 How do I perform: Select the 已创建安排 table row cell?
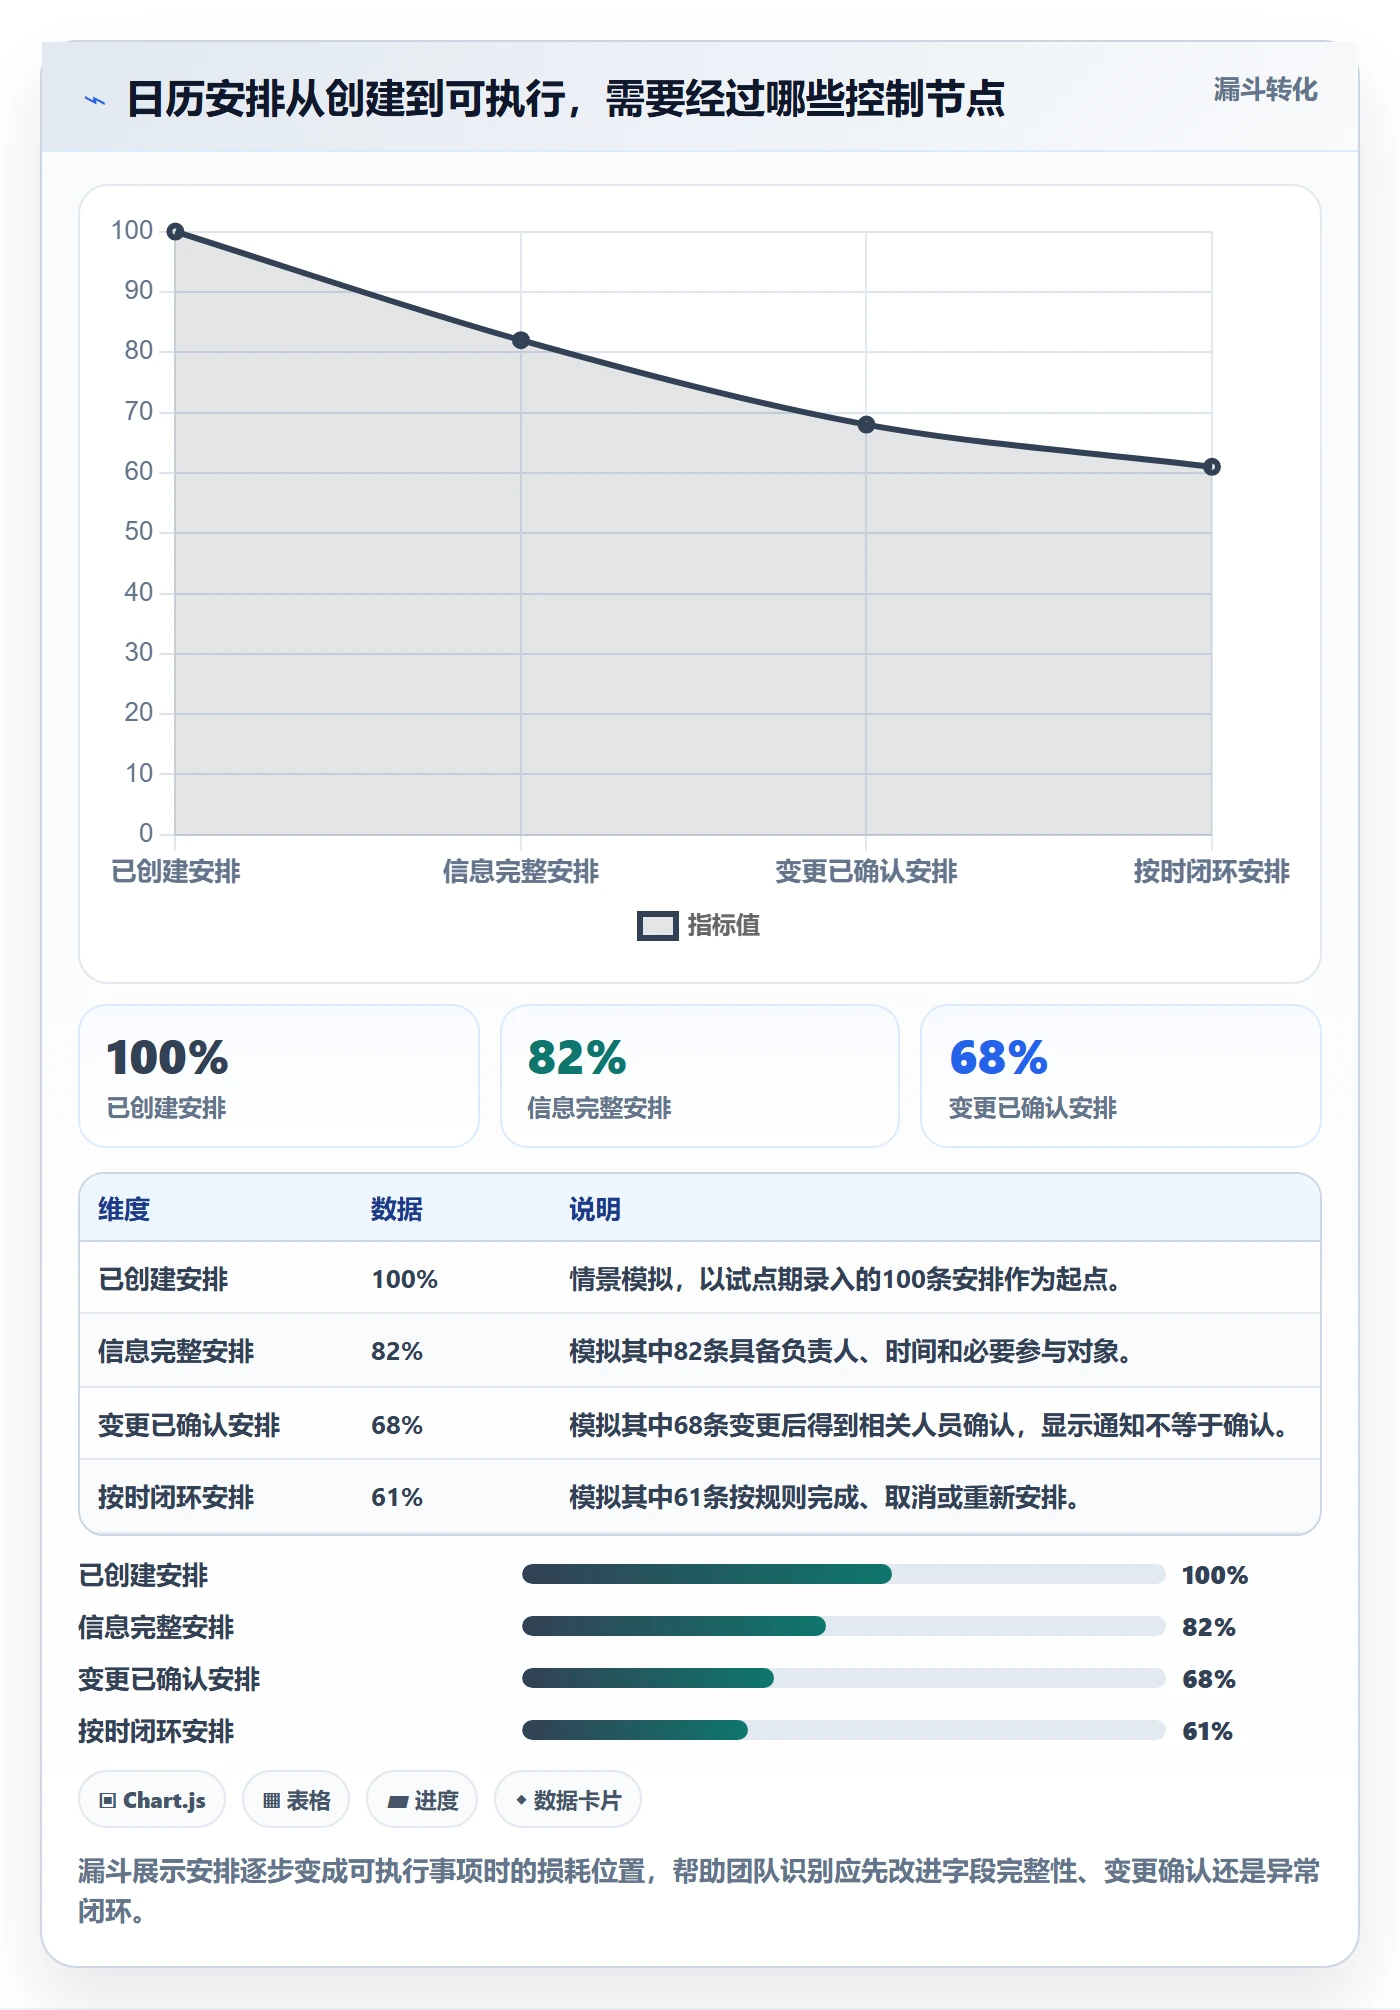(163, 1279)
